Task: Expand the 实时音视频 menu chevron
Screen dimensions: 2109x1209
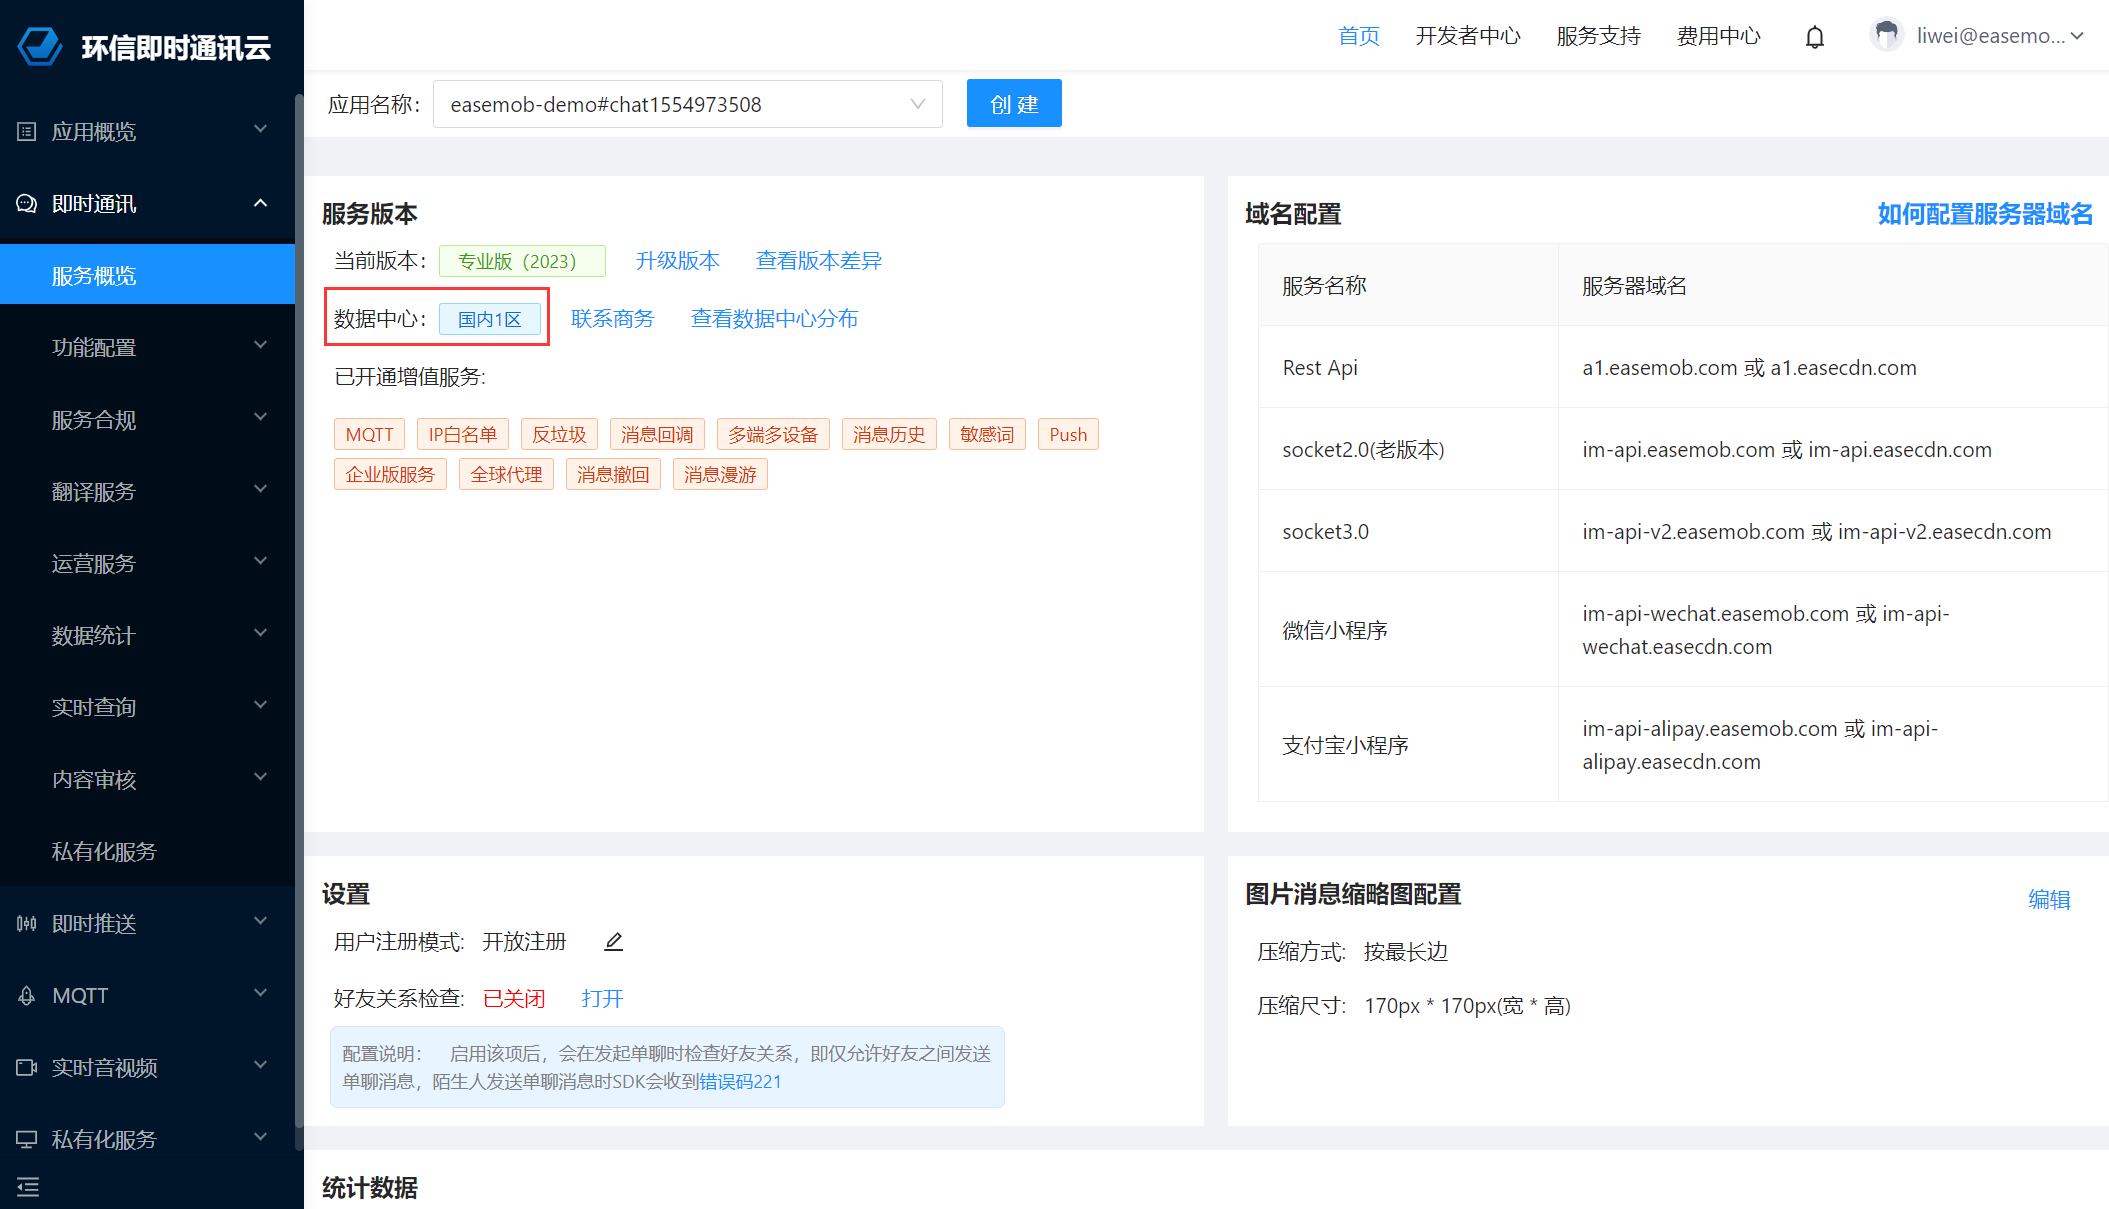Action: (261, 1066)
